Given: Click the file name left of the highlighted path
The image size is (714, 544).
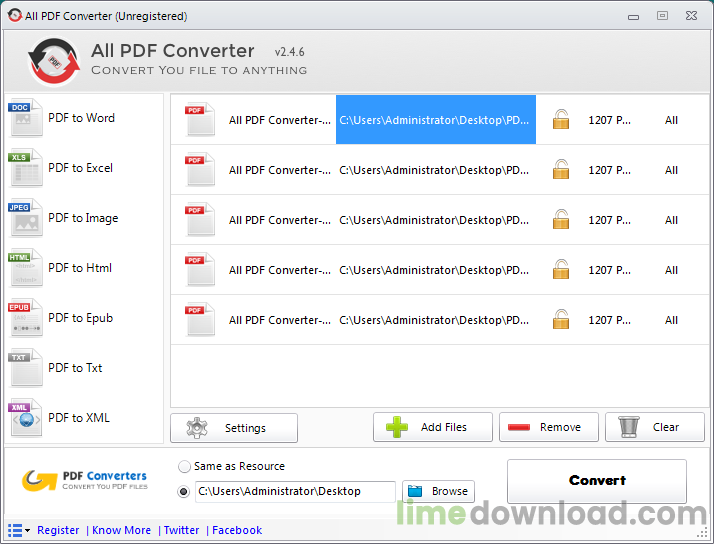Looking at the screenshot, I should pyautogui.click(x=280, y=120).
